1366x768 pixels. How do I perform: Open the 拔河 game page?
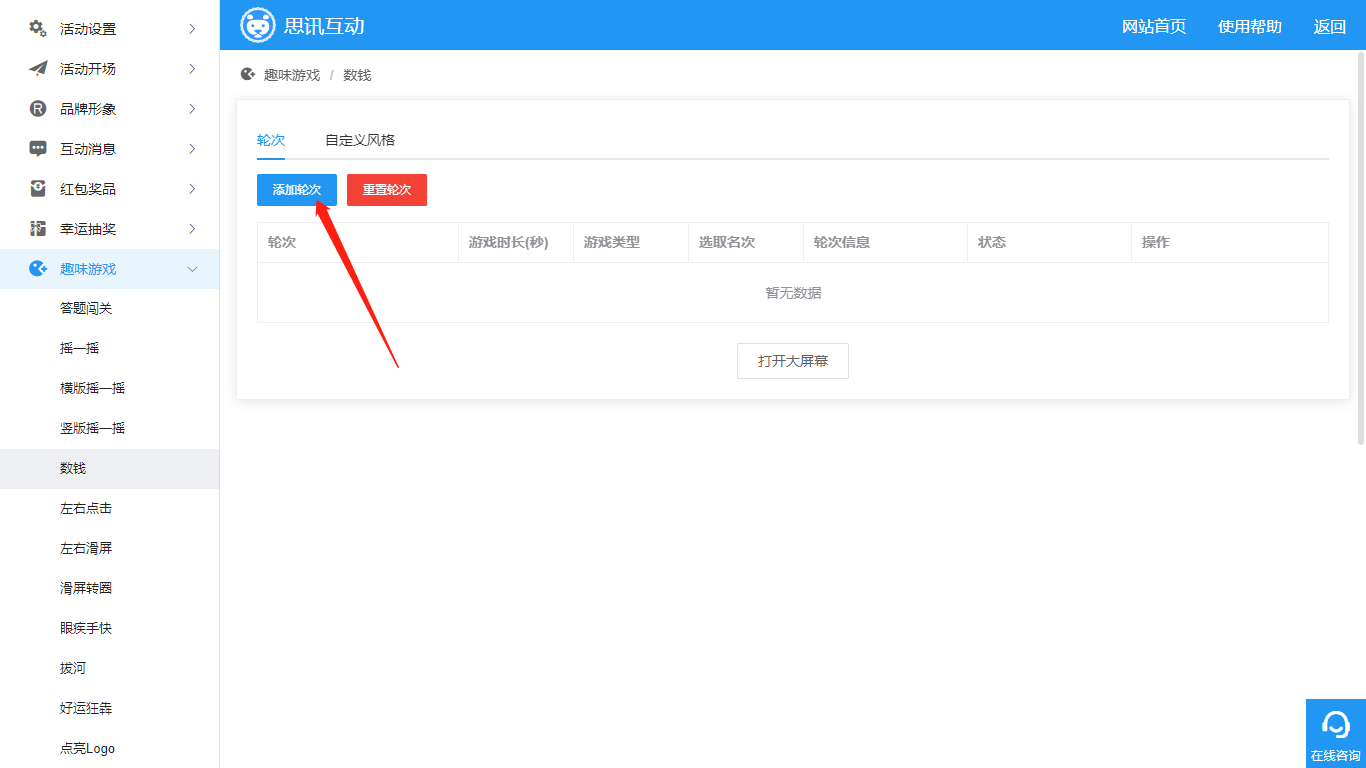click(110, 668)
